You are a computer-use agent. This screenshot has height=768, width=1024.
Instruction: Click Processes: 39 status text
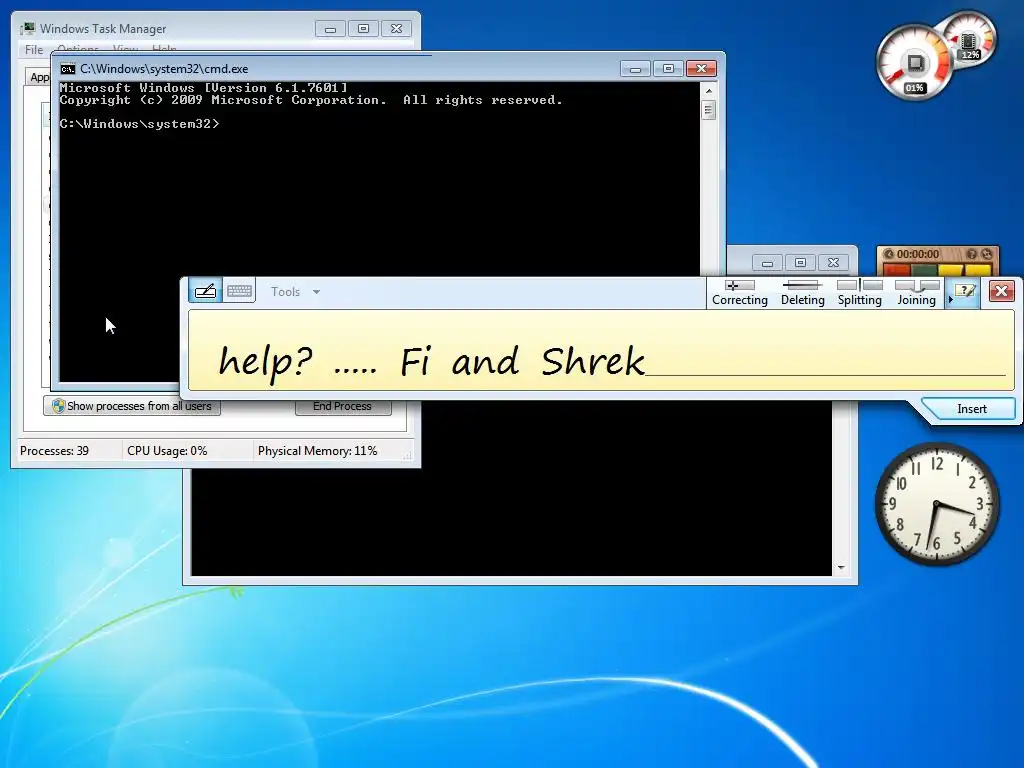pos(54,451)
